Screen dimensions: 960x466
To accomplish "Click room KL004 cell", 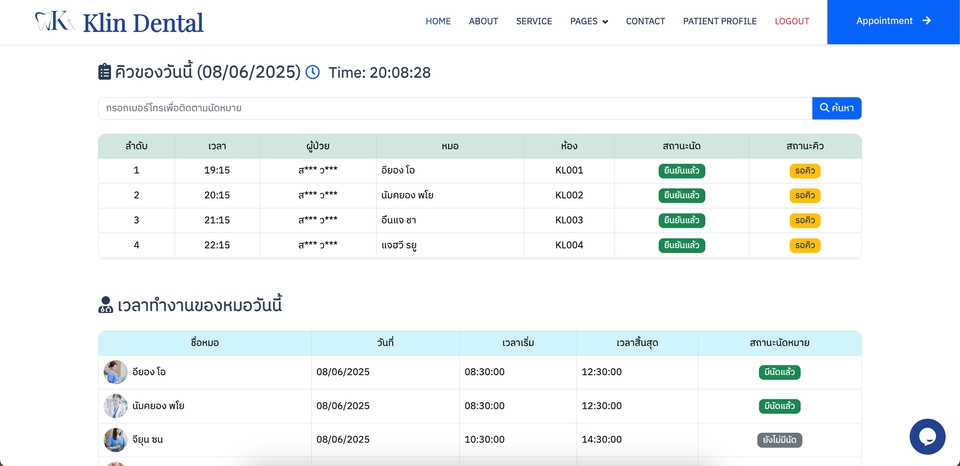I will click(569, 245).
